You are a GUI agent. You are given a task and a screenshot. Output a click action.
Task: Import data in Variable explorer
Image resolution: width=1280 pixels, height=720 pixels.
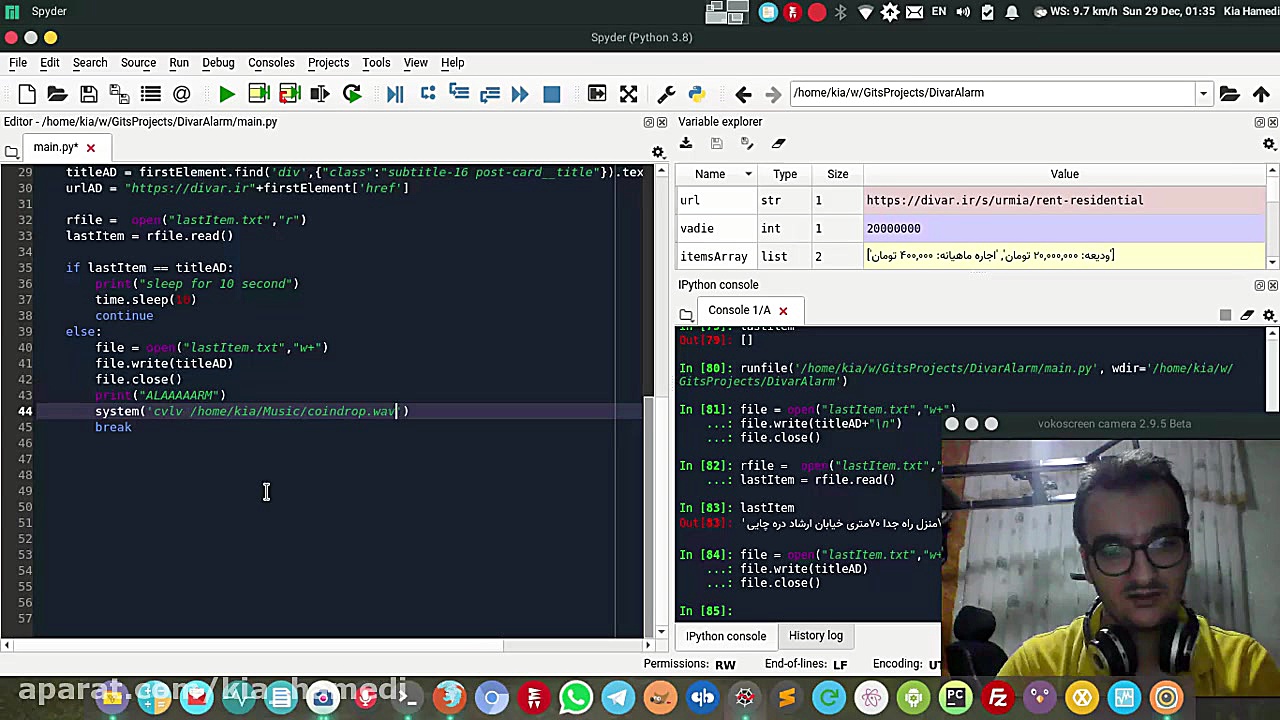coord(686,144)
